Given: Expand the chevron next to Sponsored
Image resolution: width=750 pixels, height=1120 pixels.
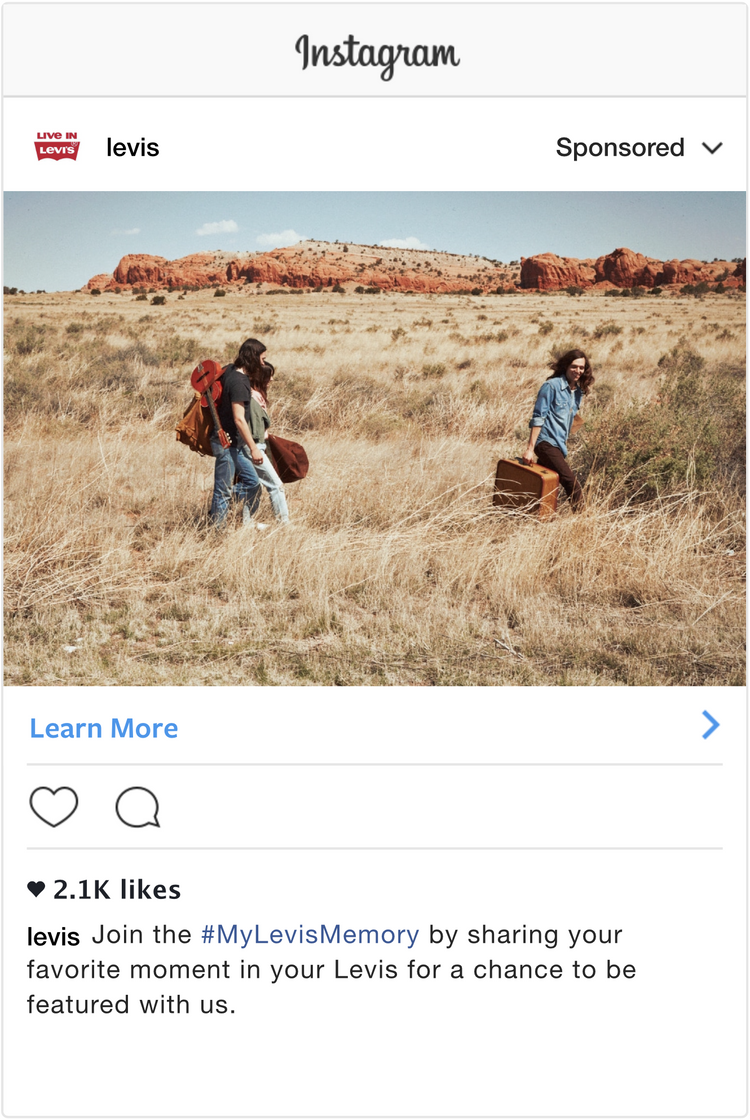Looking at the screenshot, I should [x=712, y=148].
